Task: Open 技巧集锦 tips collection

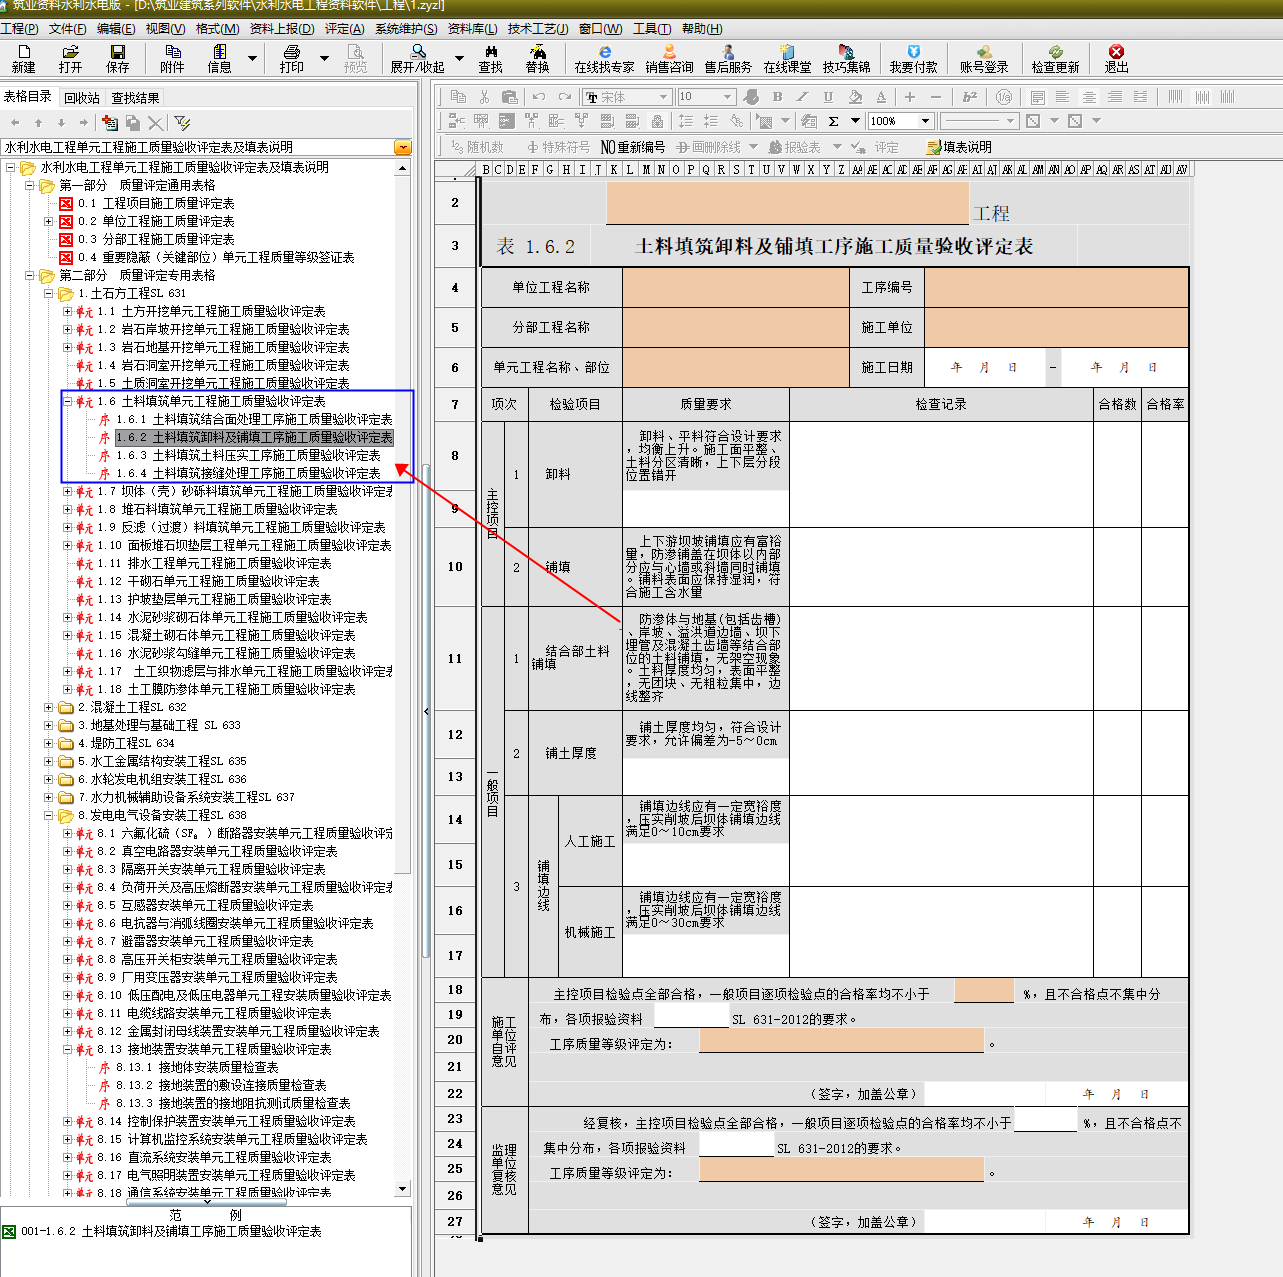Action: click(846, 59)
